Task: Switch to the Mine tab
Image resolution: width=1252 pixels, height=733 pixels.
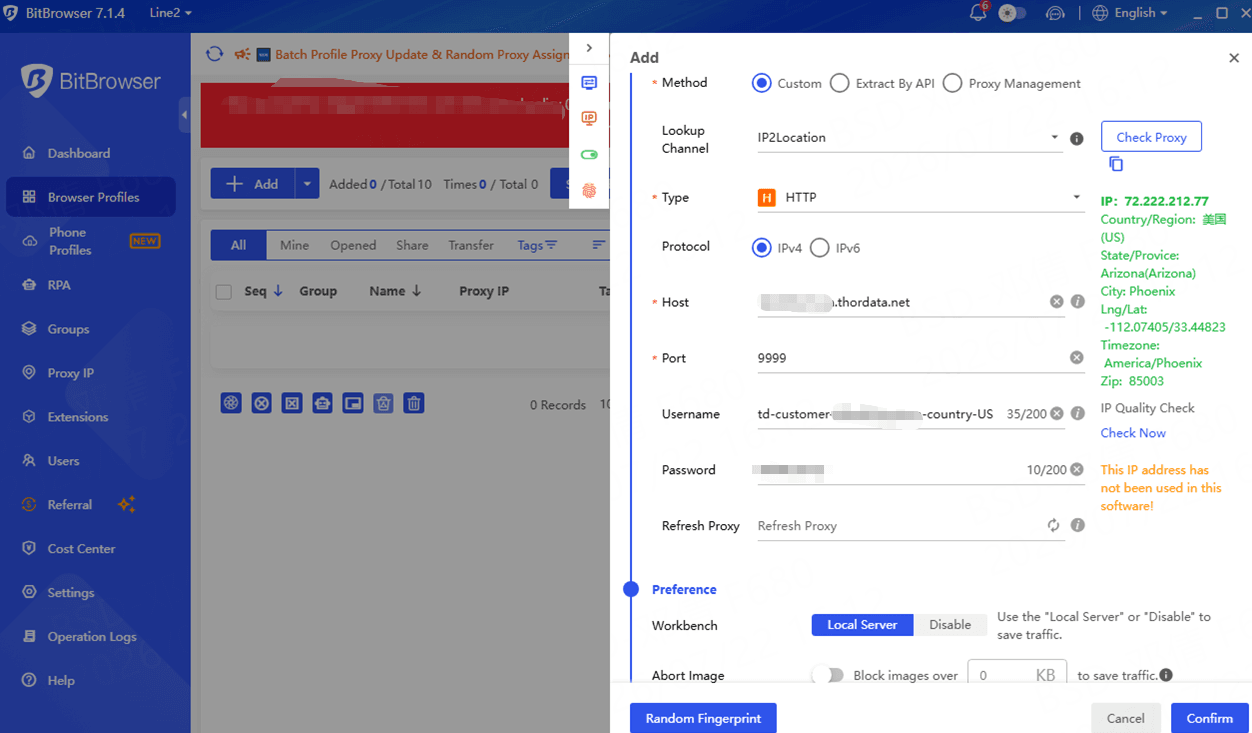Action: point(294,245)
